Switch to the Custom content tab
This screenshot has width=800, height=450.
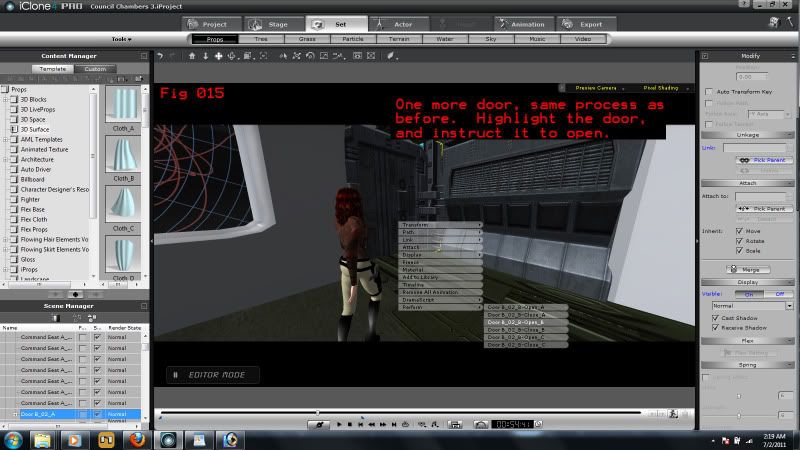pyautogui.click(x=95, y=68)
